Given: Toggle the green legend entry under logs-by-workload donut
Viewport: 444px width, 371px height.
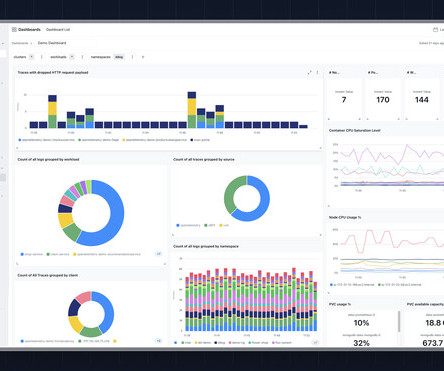Looking at the screenshot, I should coord(58,254).
